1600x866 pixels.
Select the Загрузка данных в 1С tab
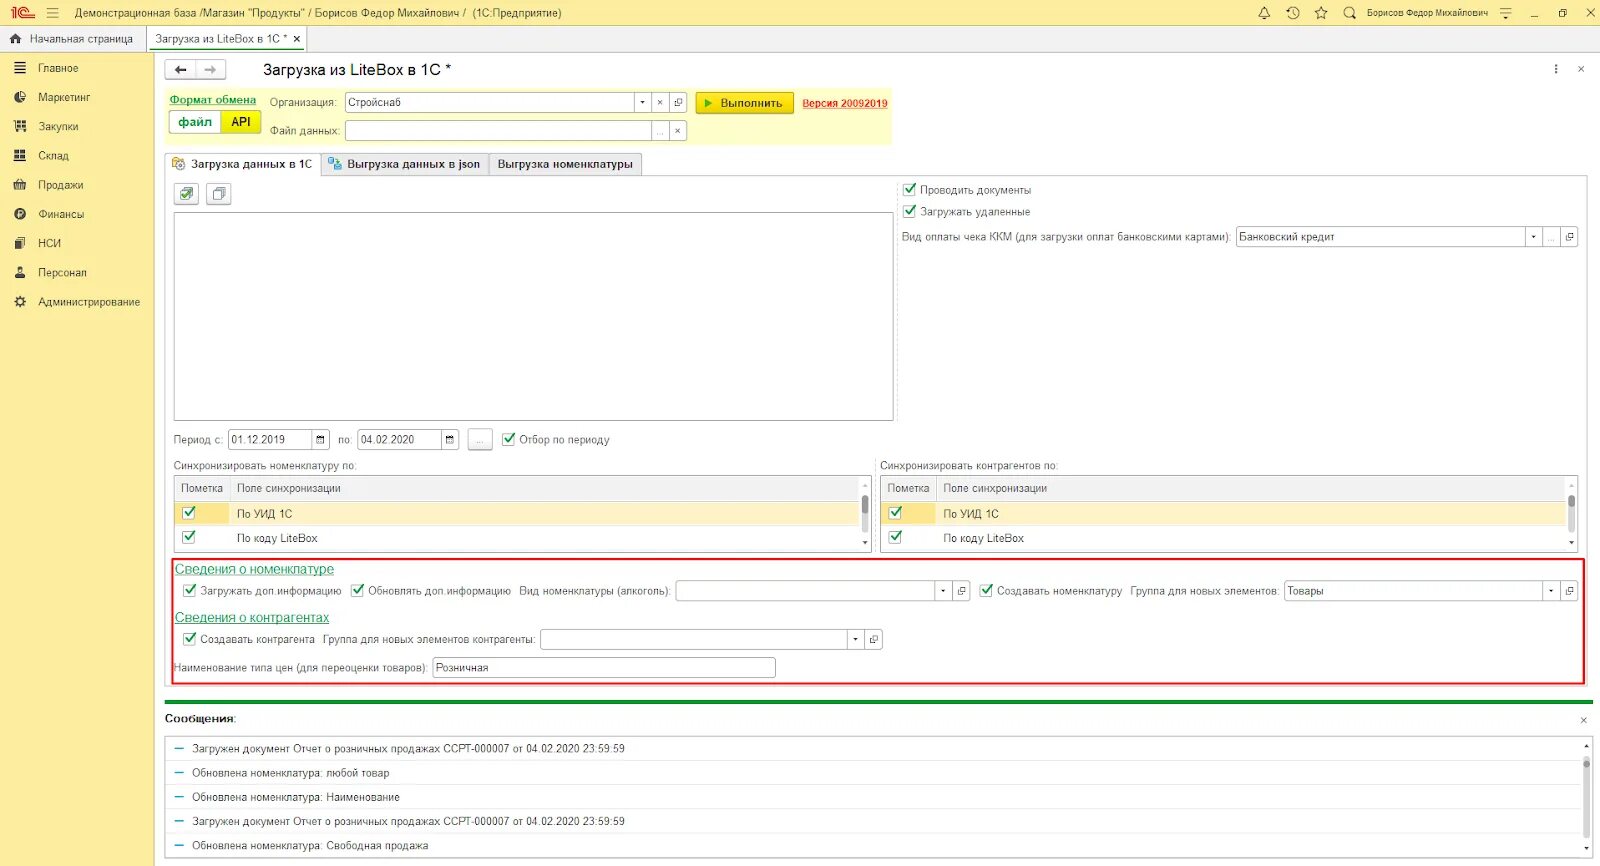tap(243, 164)
